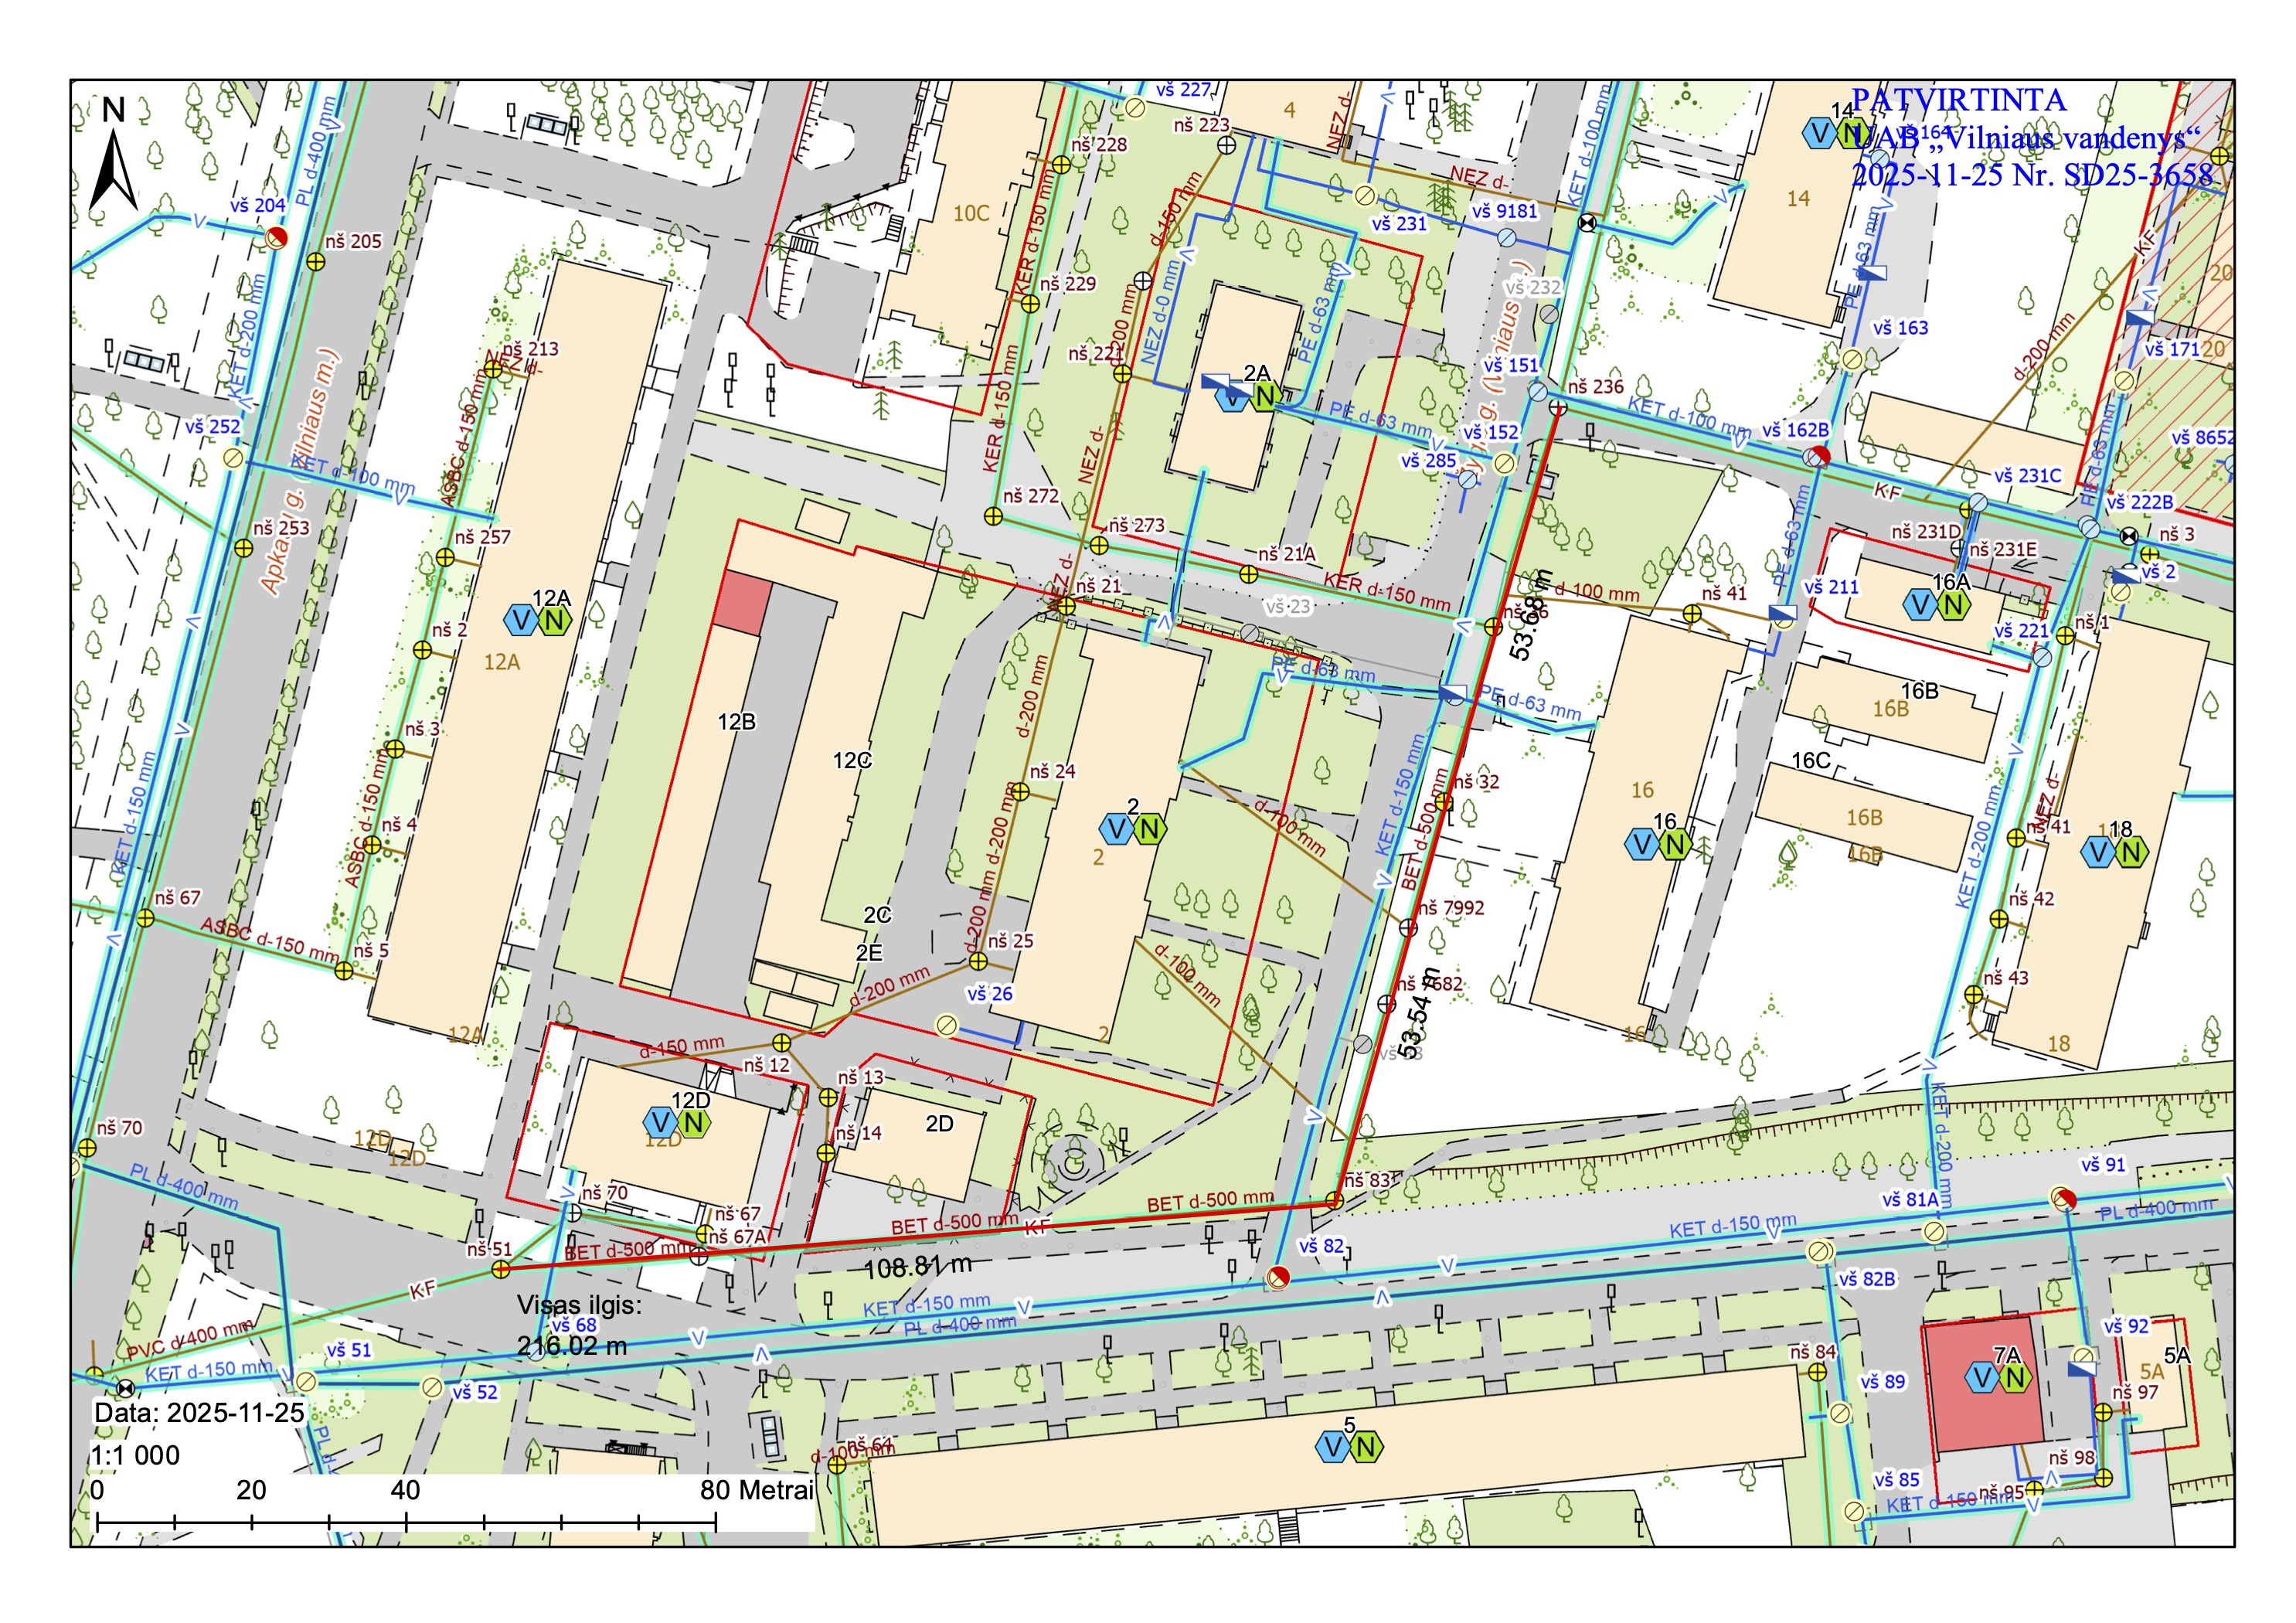Click the green N hexagon at building 18
Image resolution: width=2296 pixels, height=1623 pixels.
pos(2130,852)
